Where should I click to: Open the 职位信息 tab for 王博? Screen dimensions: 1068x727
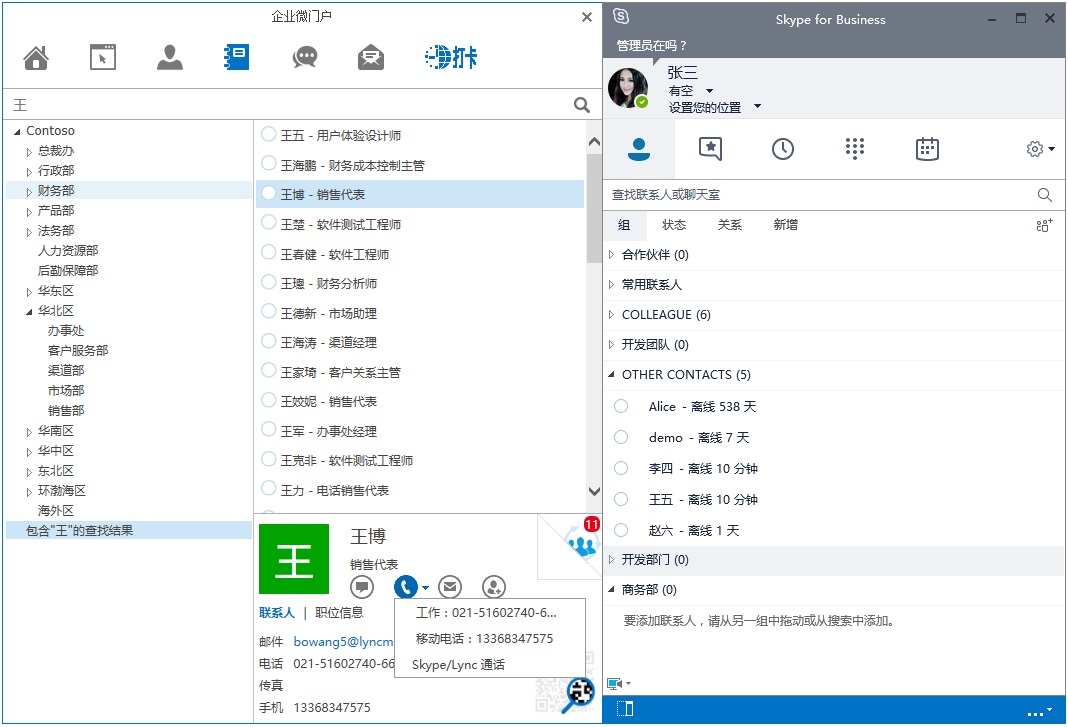click(x=339, y=613)
